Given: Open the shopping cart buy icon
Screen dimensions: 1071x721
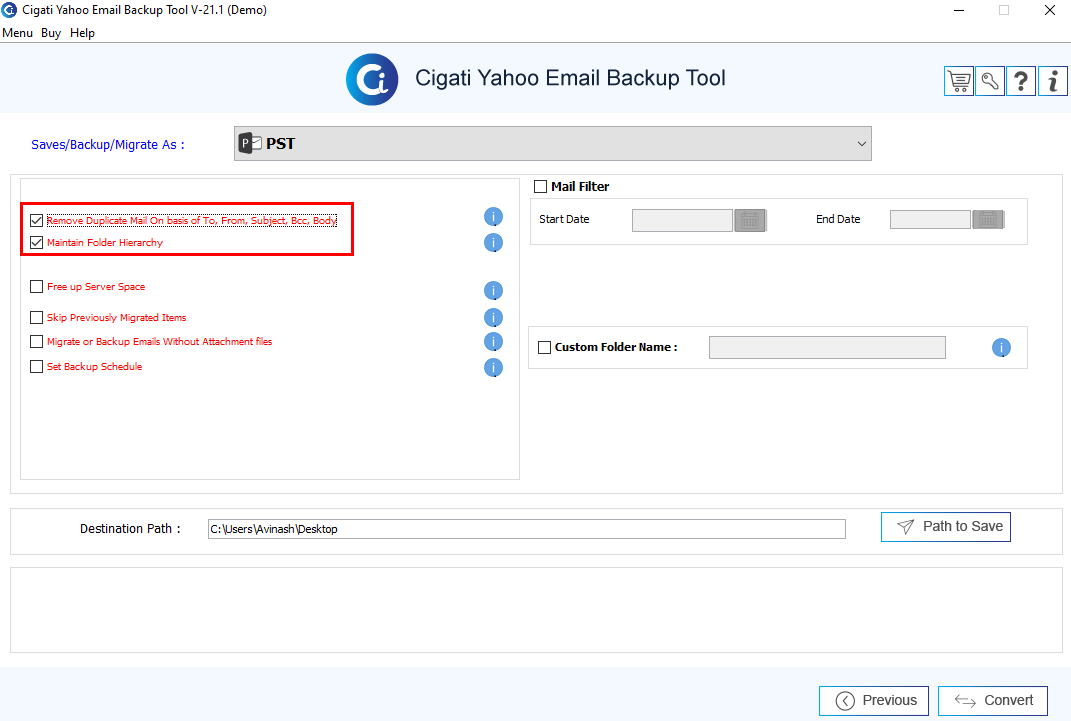Looking at the screenshot, I should coord(959,81).
